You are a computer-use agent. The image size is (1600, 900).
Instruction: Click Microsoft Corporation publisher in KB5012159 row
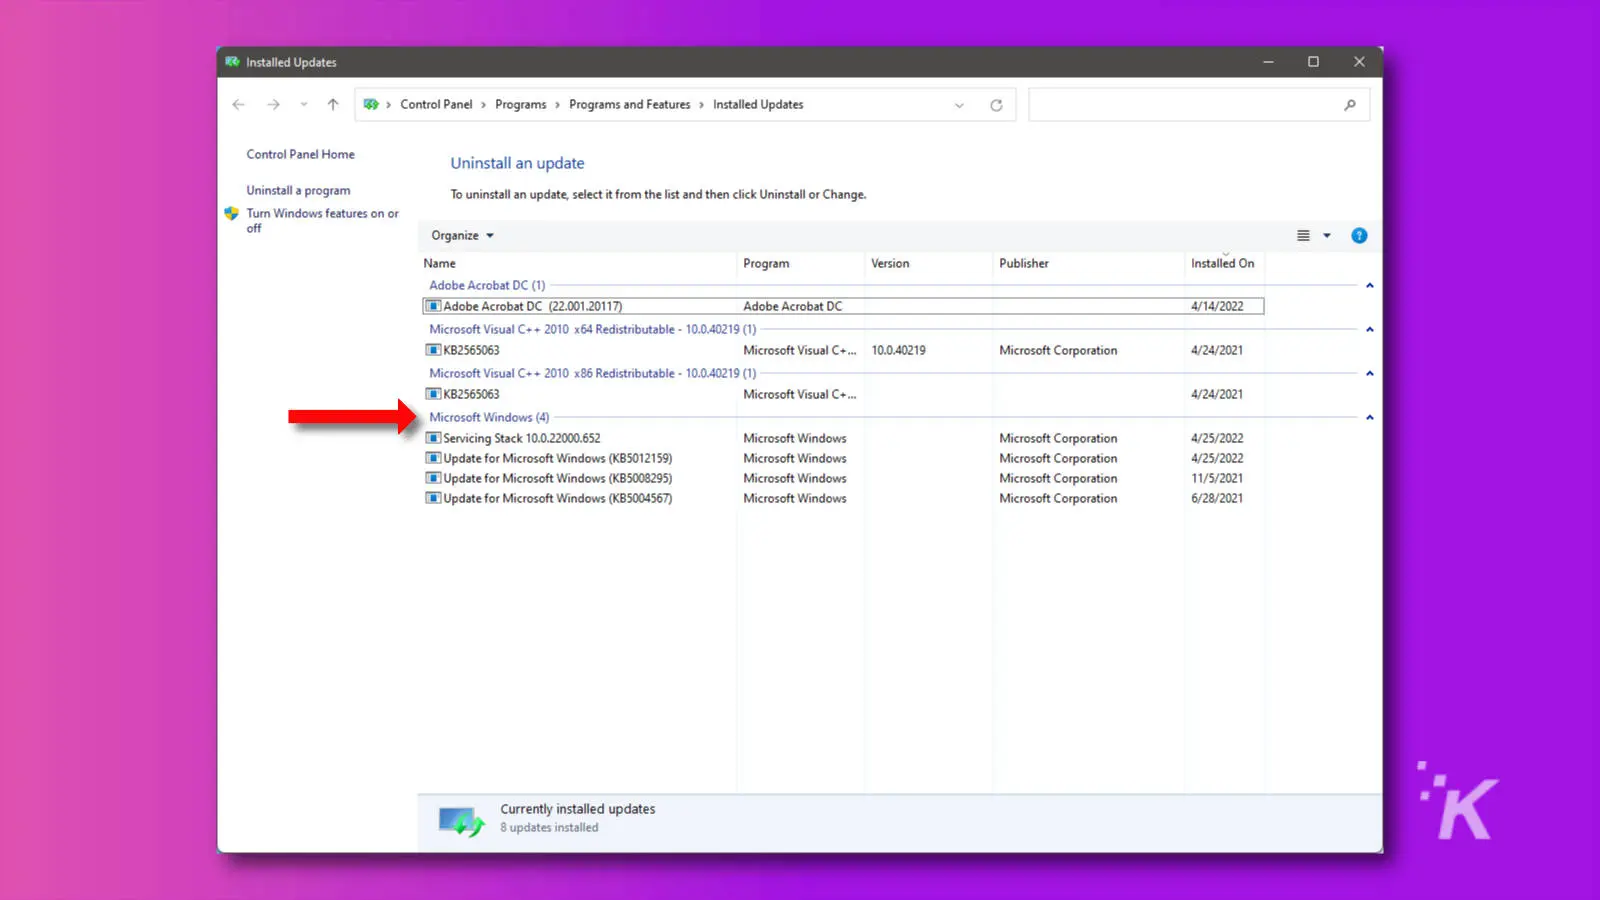[1058, 458]
